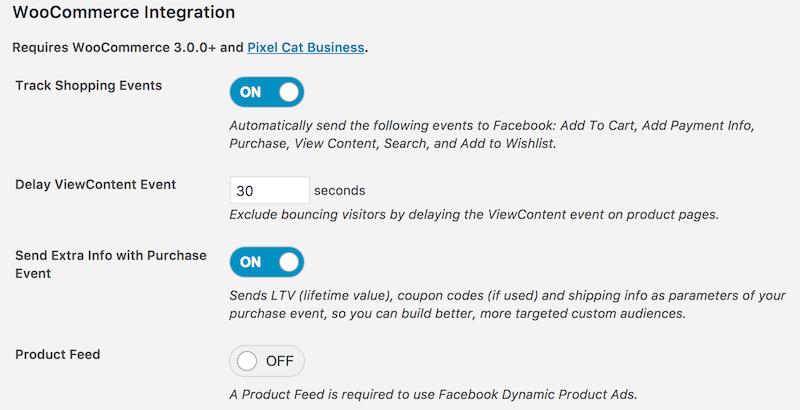Disable Send Extra Info with Purchase Event
Screen dimensions: 800x410
point(266,262)
